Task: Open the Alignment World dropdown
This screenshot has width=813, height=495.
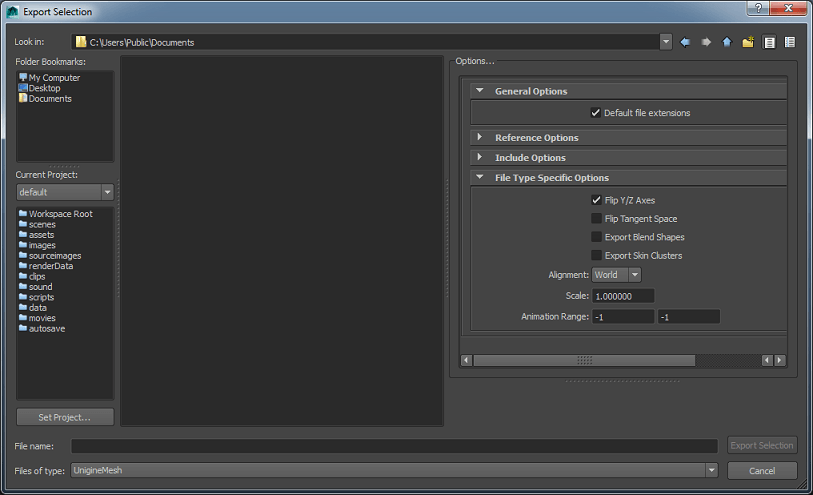Action: [616, 275]
